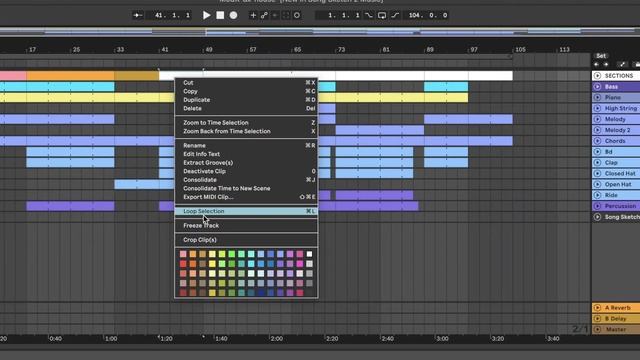This screenshot has width=640, height=360.
Task: Jump to the next locator arrow
Action: [606, 64]
